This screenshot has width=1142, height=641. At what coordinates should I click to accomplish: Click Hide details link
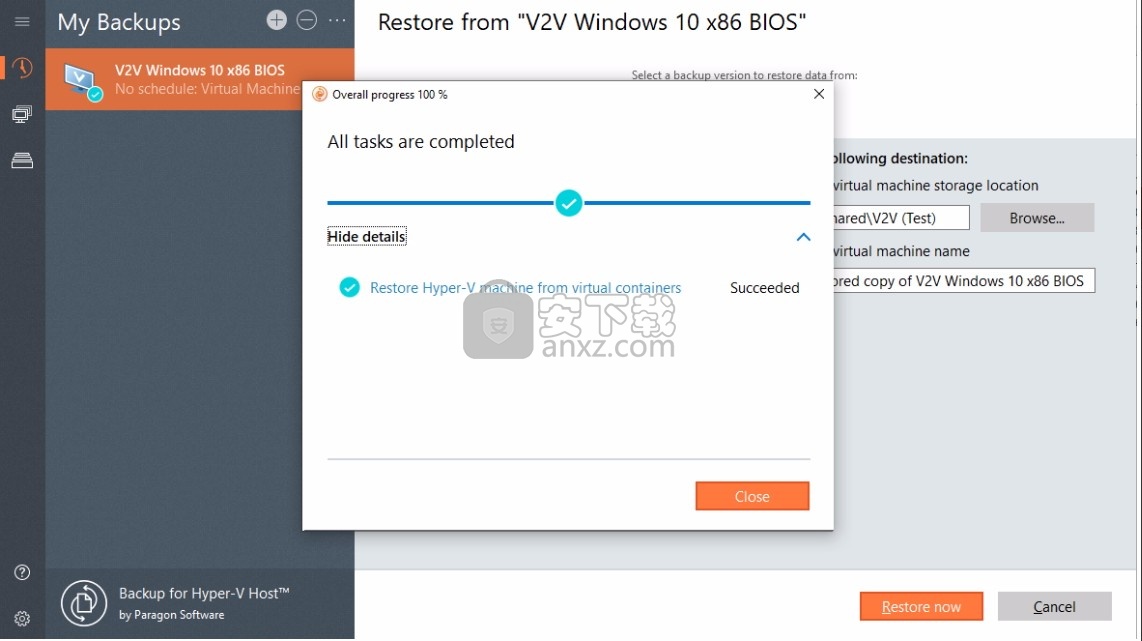pos(366,237)
